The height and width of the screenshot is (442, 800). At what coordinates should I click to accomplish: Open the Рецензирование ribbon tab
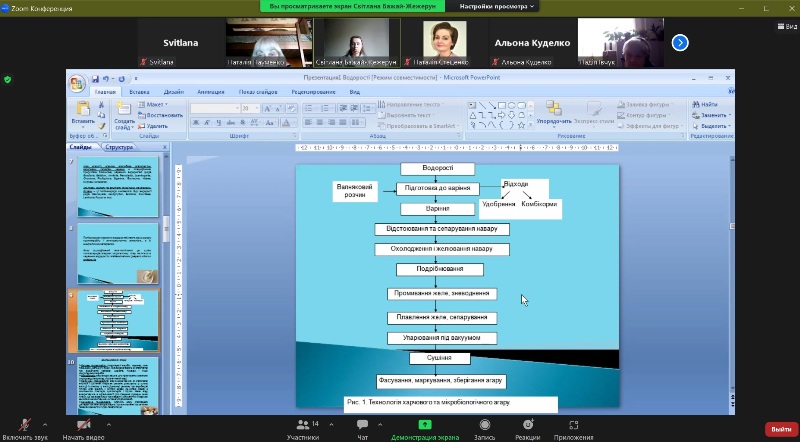click(x=314, y=92)
